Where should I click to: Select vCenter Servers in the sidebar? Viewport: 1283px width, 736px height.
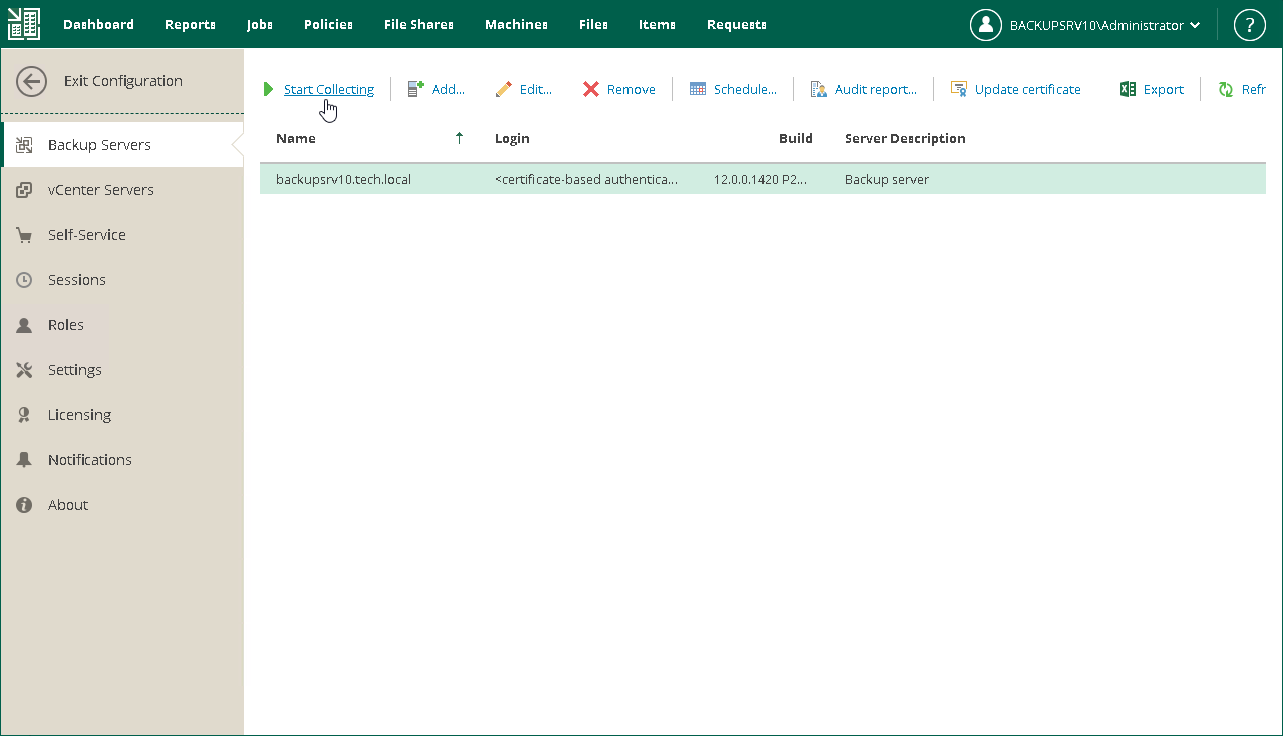123,190
